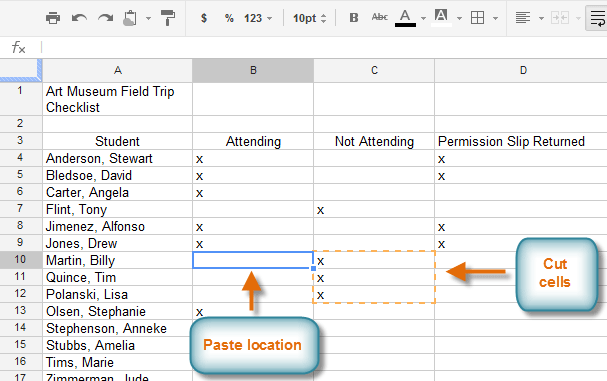Image resolution: width=607 pixels, height=381 pixels.
Task: Select the 'Tims, Marie' cell
Action: (117, 362)
